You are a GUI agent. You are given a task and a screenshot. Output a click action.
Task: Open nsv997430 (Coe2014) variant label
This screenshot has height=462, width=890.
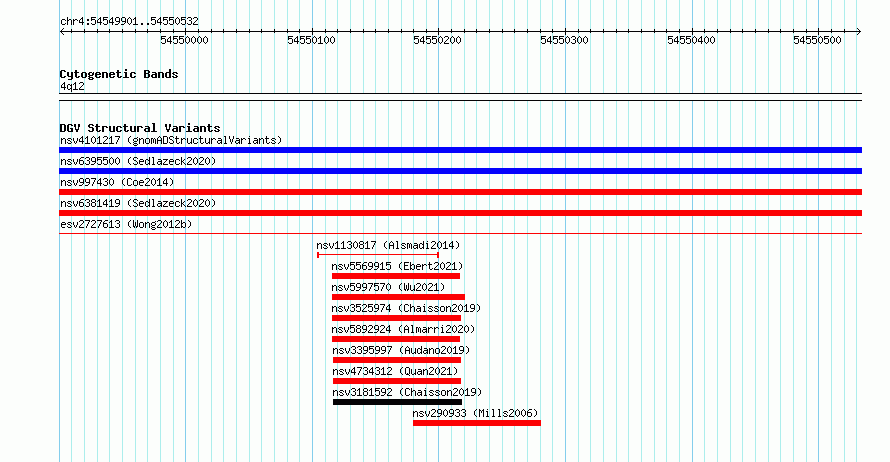coord(117,182)
